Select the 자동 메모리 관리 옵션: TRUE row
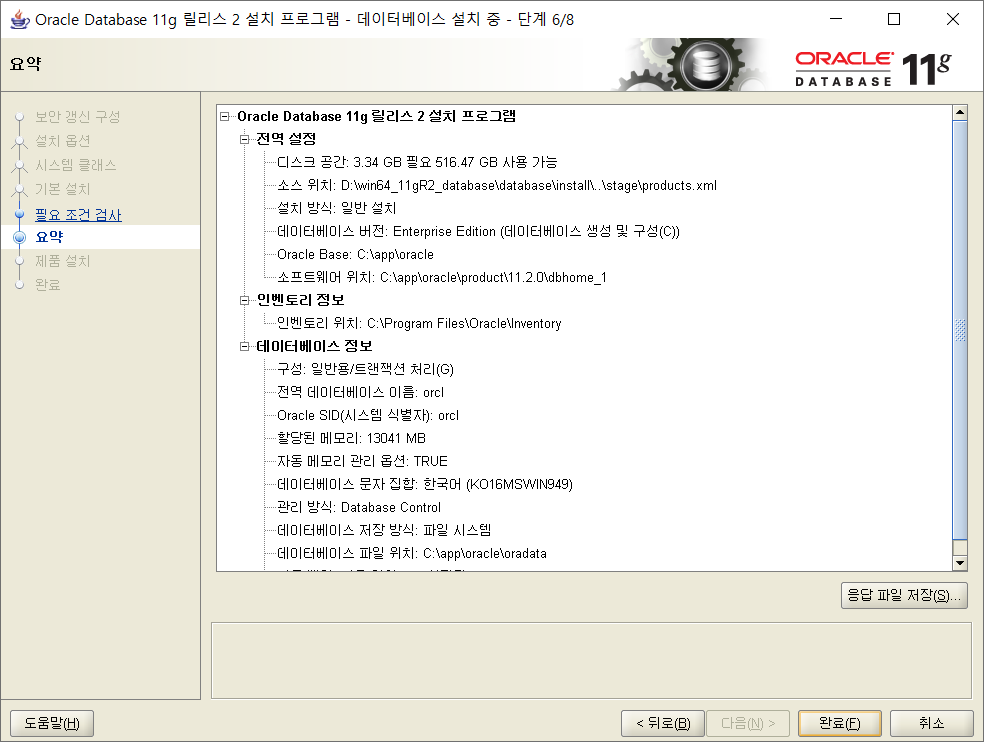Image resolution: width=984 pixels, height=742 pixels. coord(362,461)
